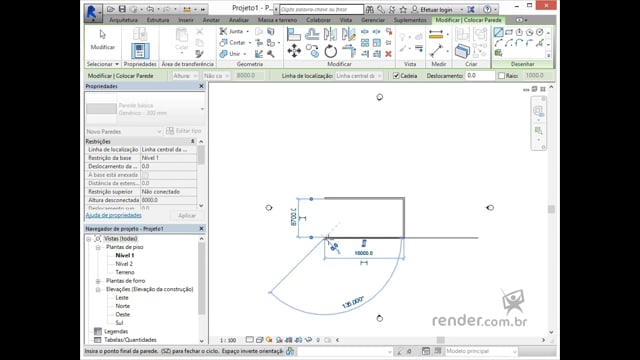Image resolution: width=640 pixels, height=360 pixels.
Task: Click the Pick Faces draw tool
Action: click(498, 53)
